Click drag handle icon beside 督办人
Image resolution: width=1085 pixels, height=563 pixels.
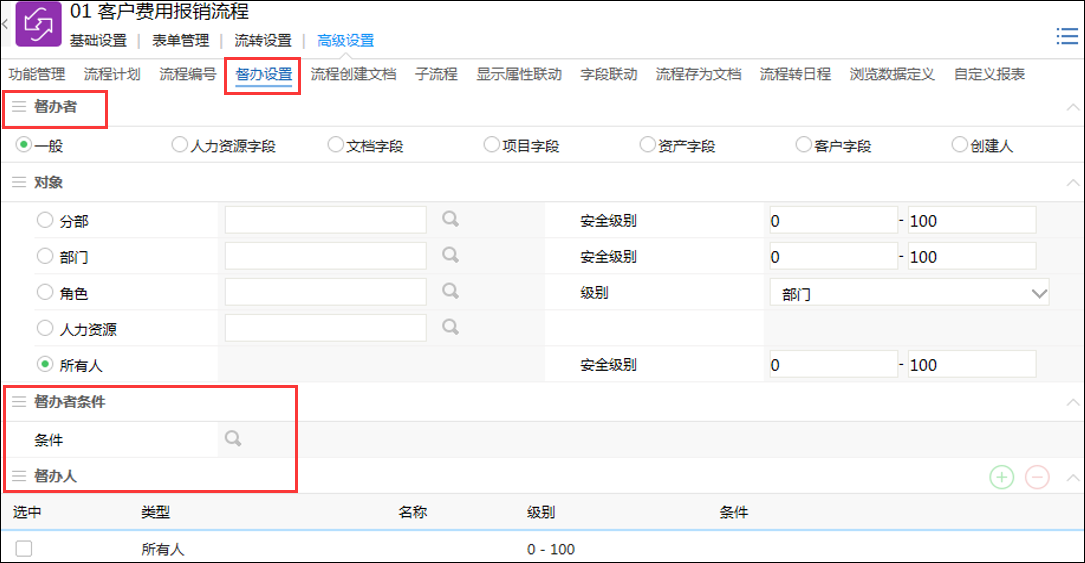(x=19, y=476)
